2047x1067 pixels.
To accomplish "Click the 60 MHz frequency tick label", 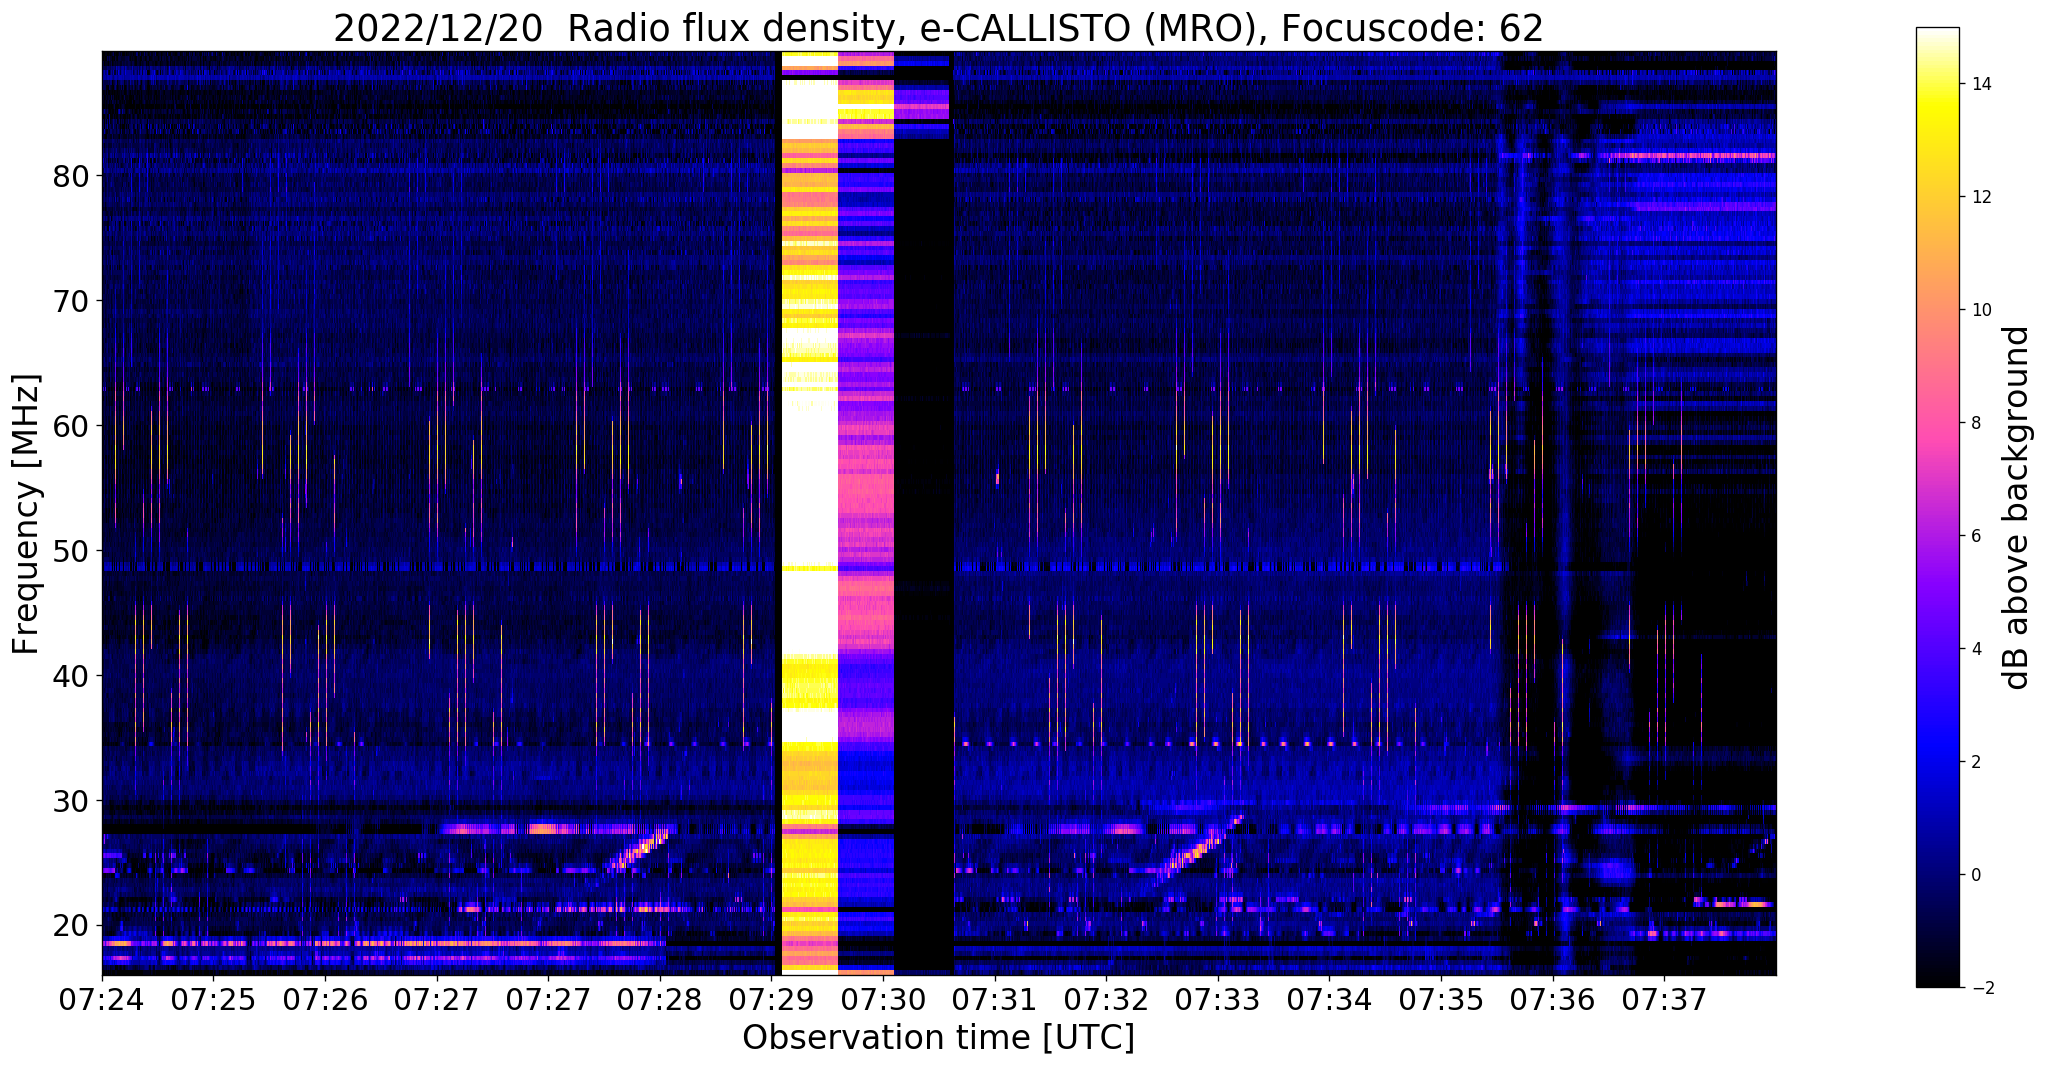I will pyautogui.click(x=70, y=425).
